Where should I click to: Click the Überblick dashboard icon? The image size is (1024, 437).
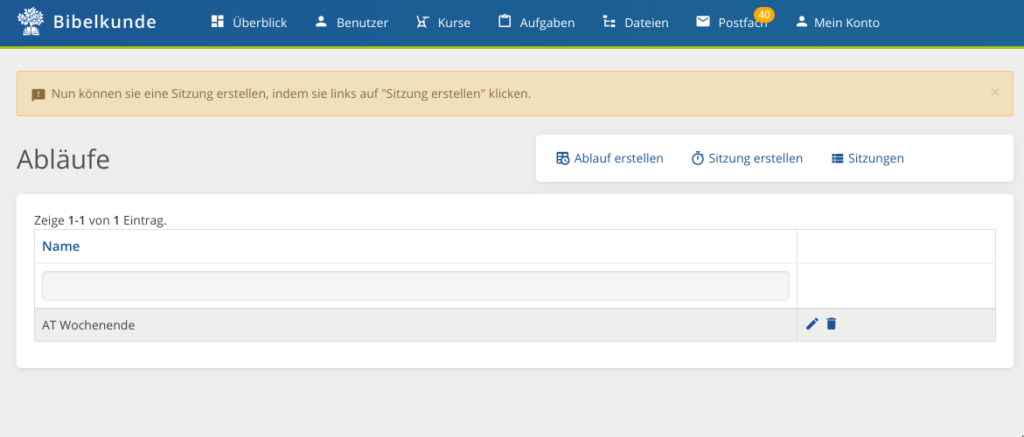[217, 22]
